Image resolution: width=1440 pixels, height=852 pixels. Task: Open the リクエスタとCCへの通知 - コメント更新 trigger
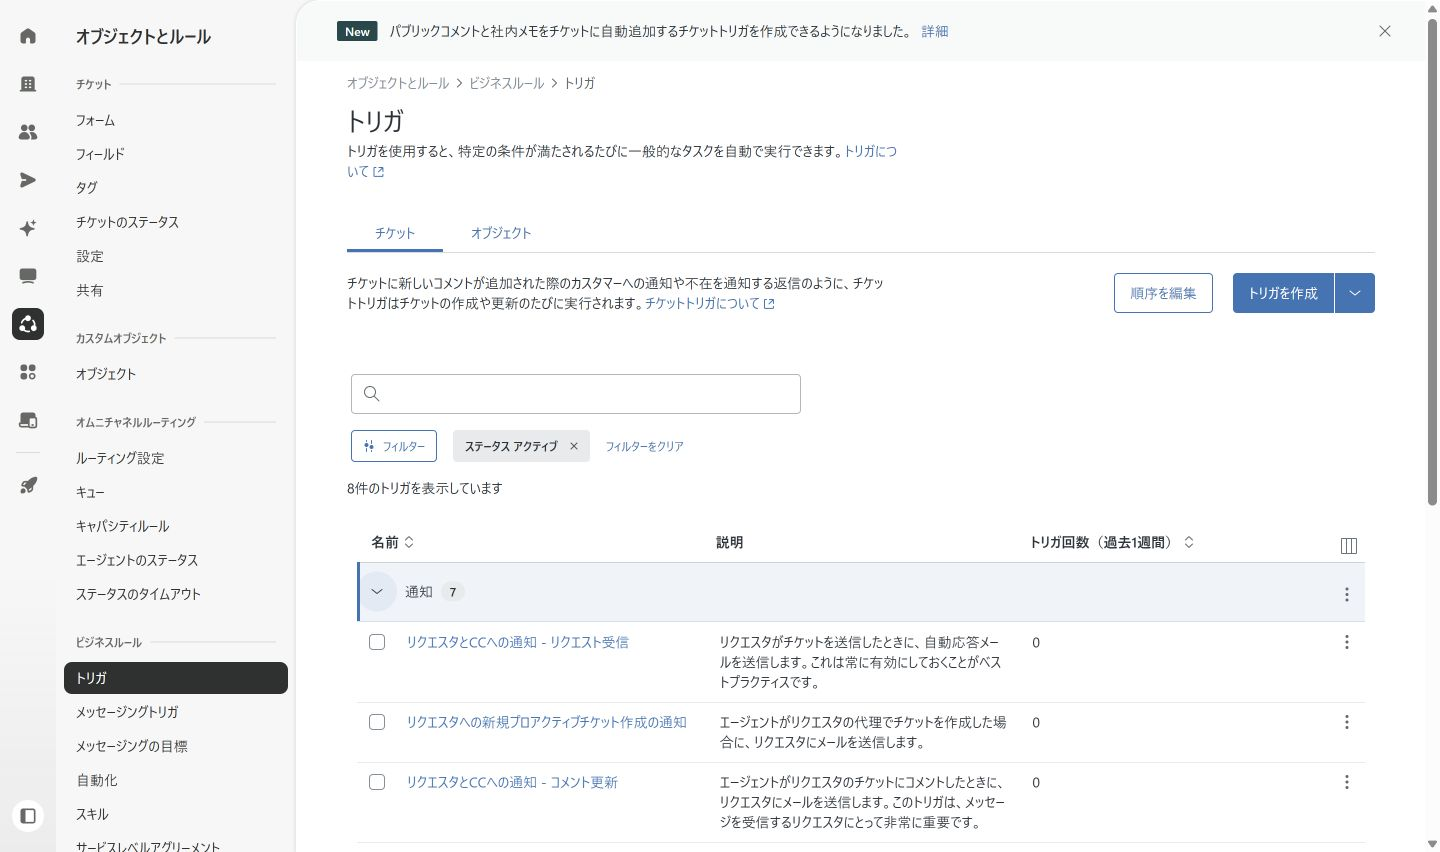pyautogui.click(x=512, y=782)
